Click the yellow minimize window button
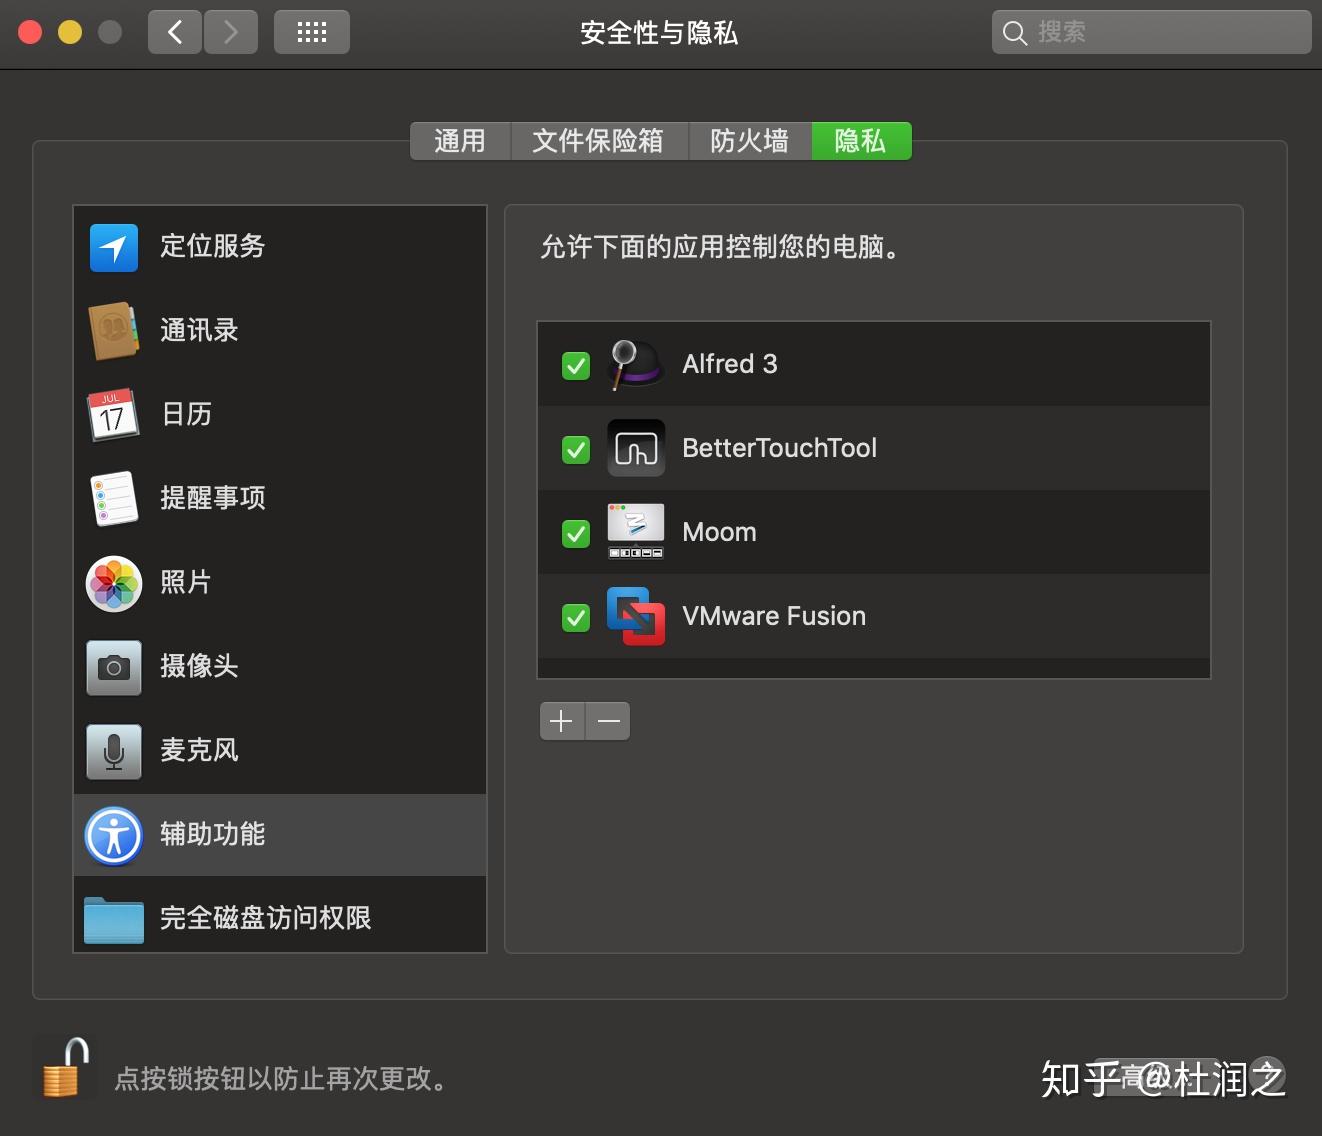 coord(70,32)
